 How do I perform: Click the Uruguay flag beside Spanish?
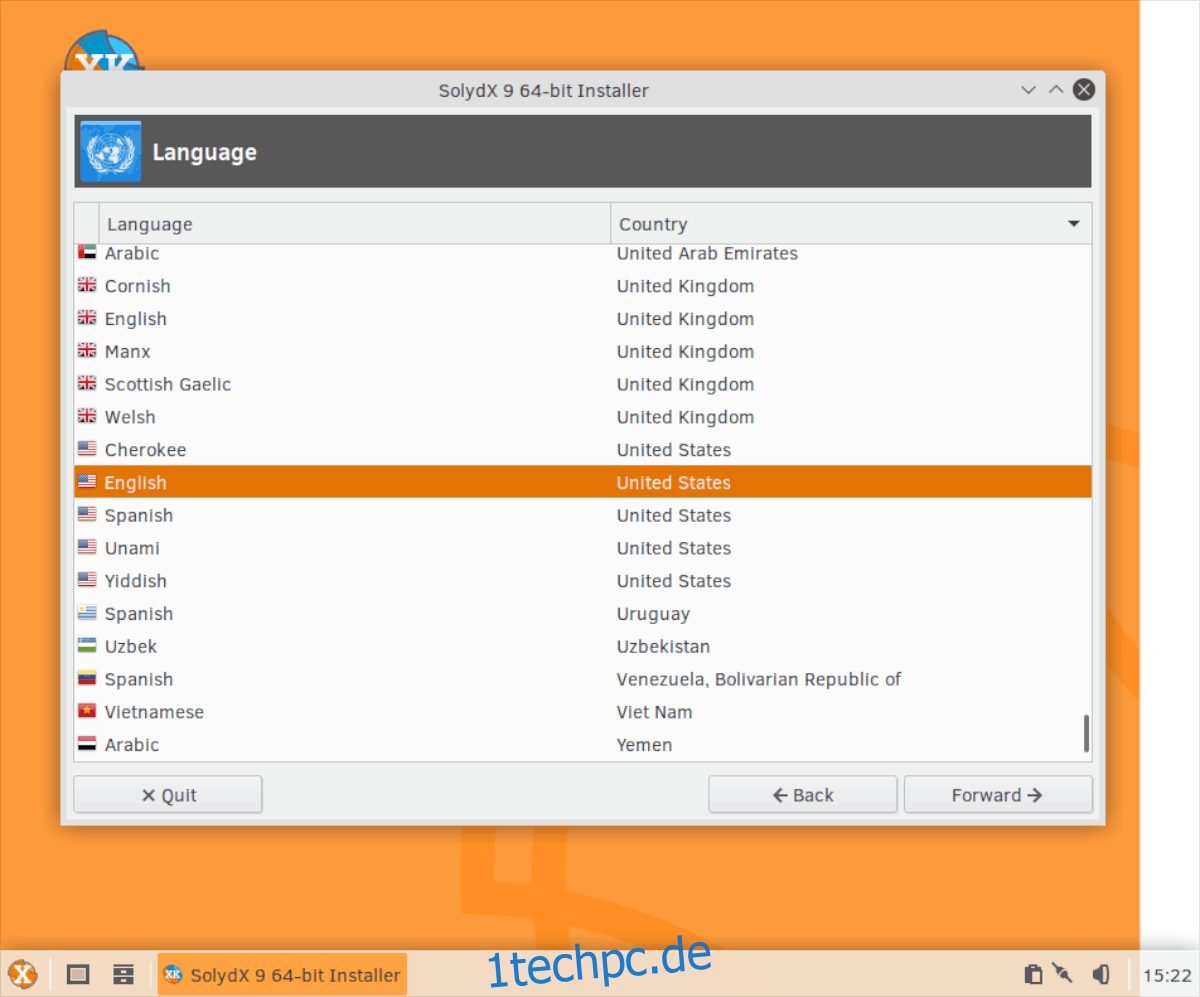(x=87, y=614)
